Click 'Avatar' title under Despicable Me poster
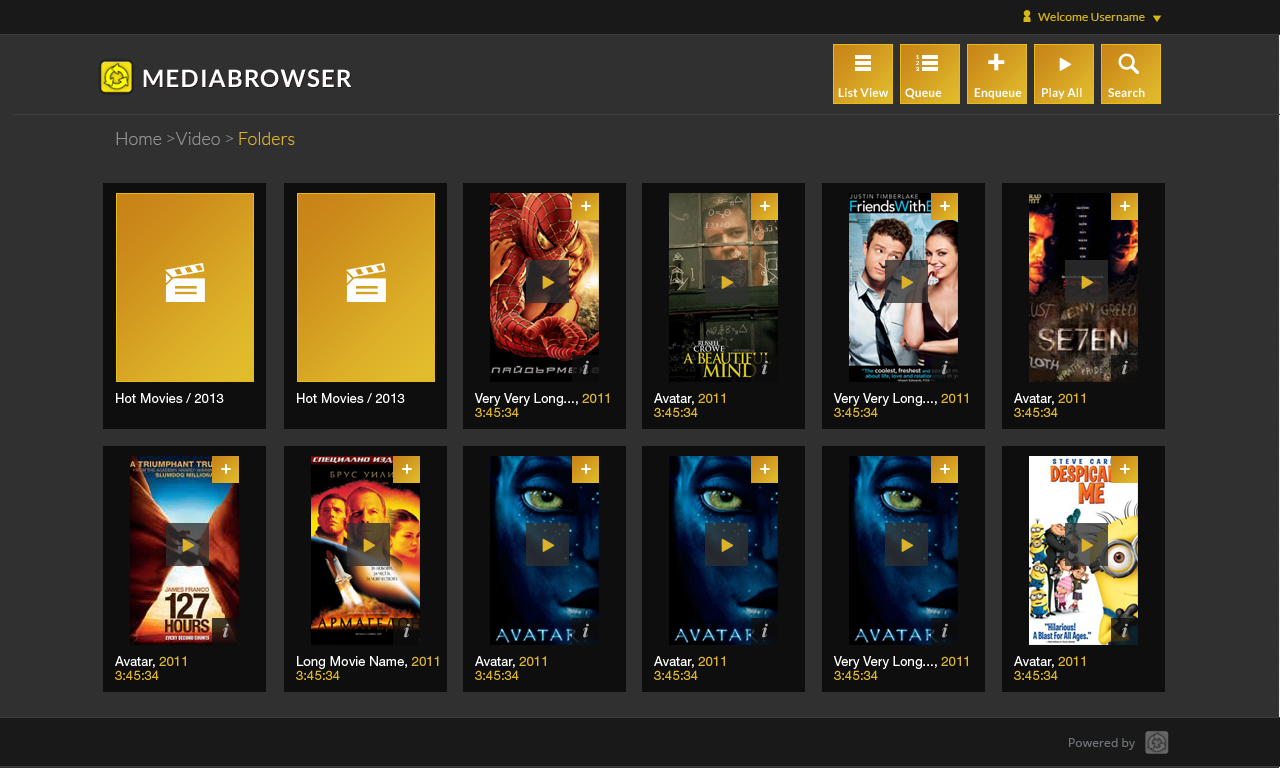Screen dimensions: 1280x768 1034,661
